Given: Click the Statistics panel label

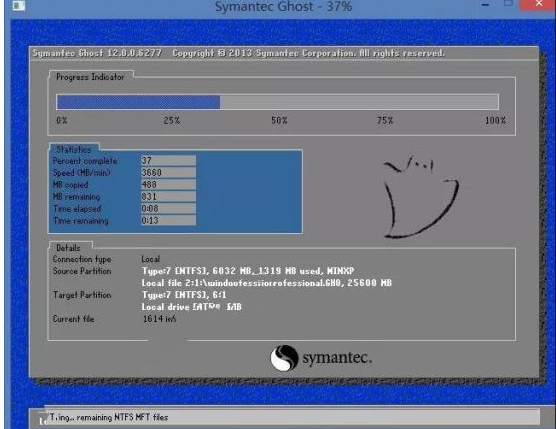Looking at the screenshot, I should pos(73,149).
